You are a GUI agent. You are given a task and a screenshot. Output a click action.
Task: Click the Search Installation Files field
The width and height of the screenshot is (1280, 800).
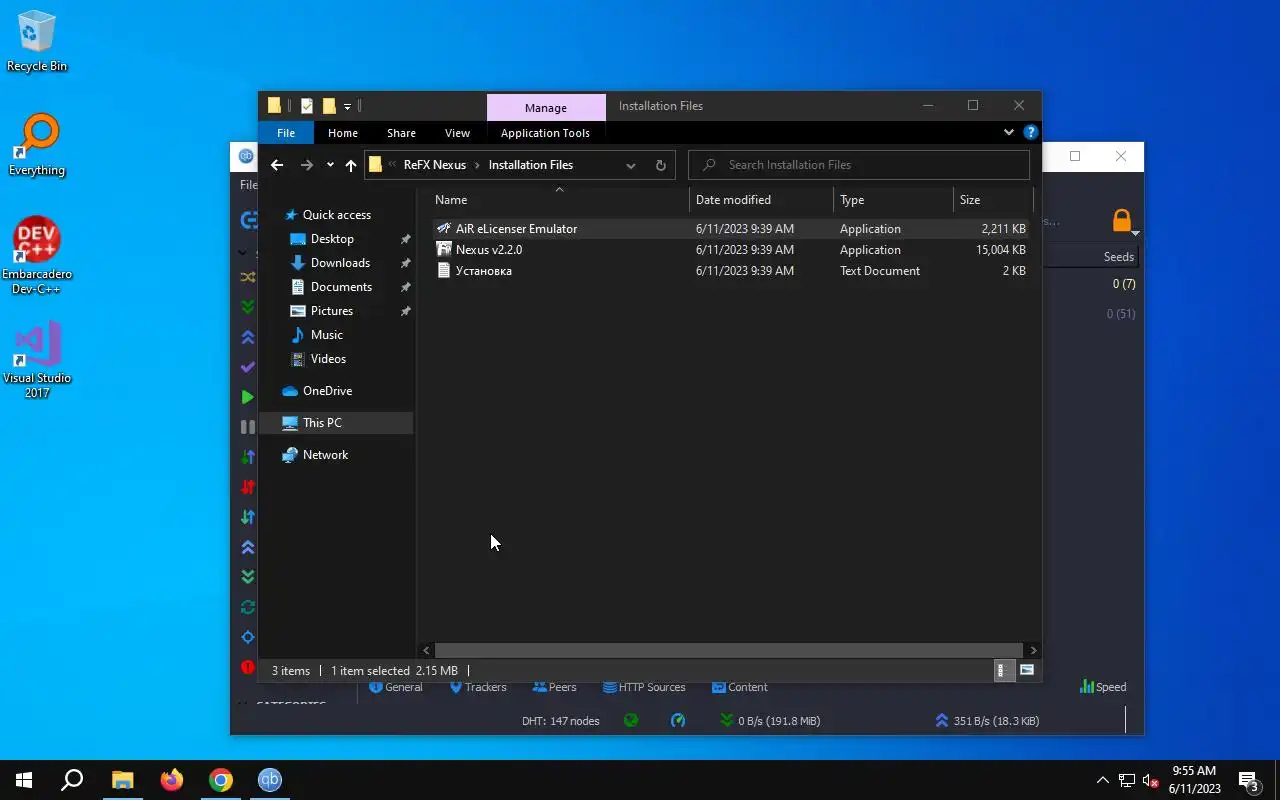click(x=859, y=165)
